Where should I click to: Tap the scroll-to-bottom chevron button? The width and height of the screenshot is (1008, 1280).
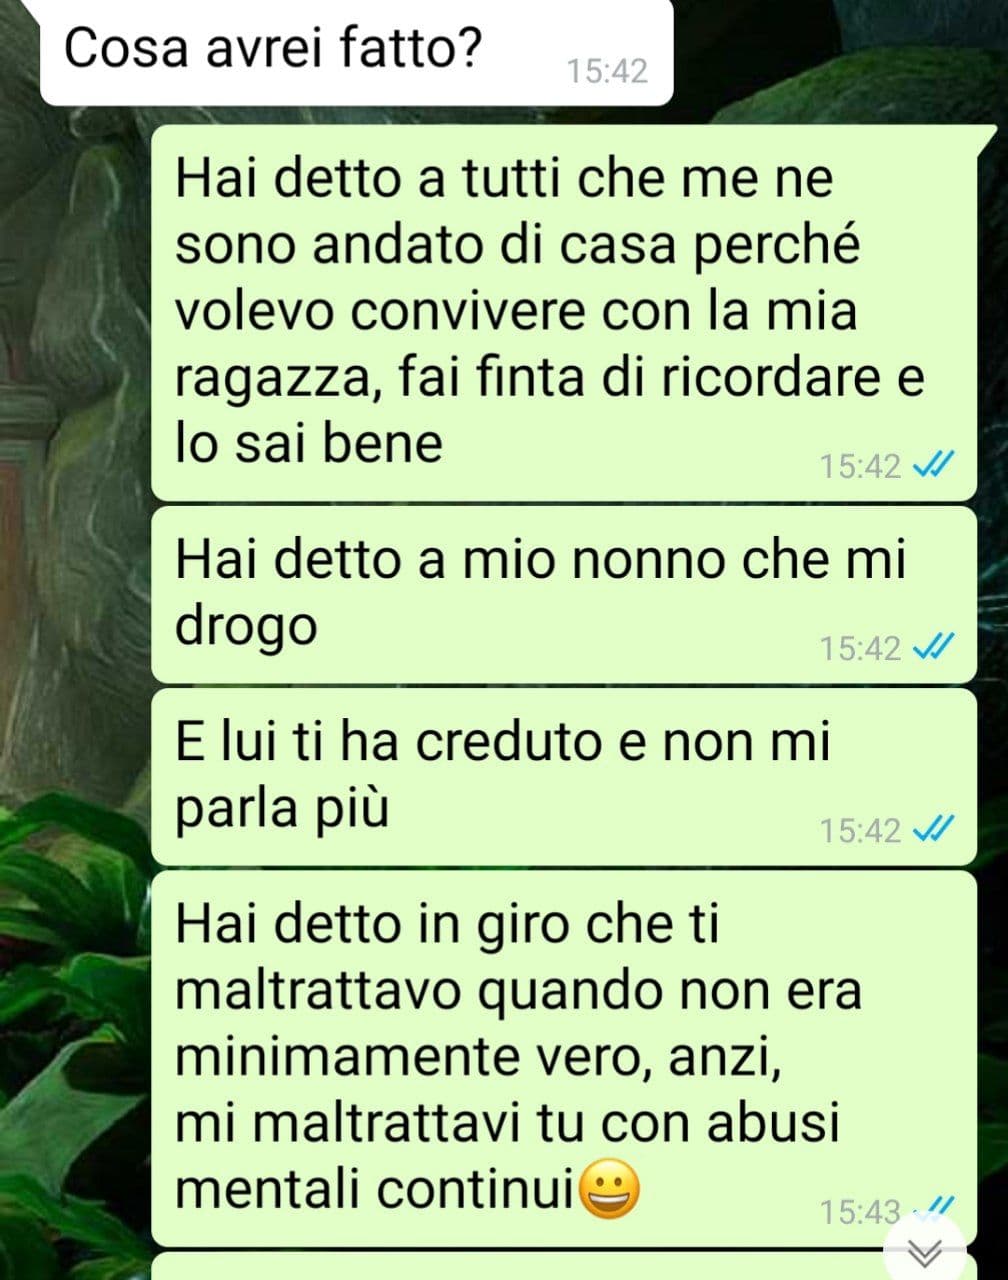click(x=926, y=1250)
